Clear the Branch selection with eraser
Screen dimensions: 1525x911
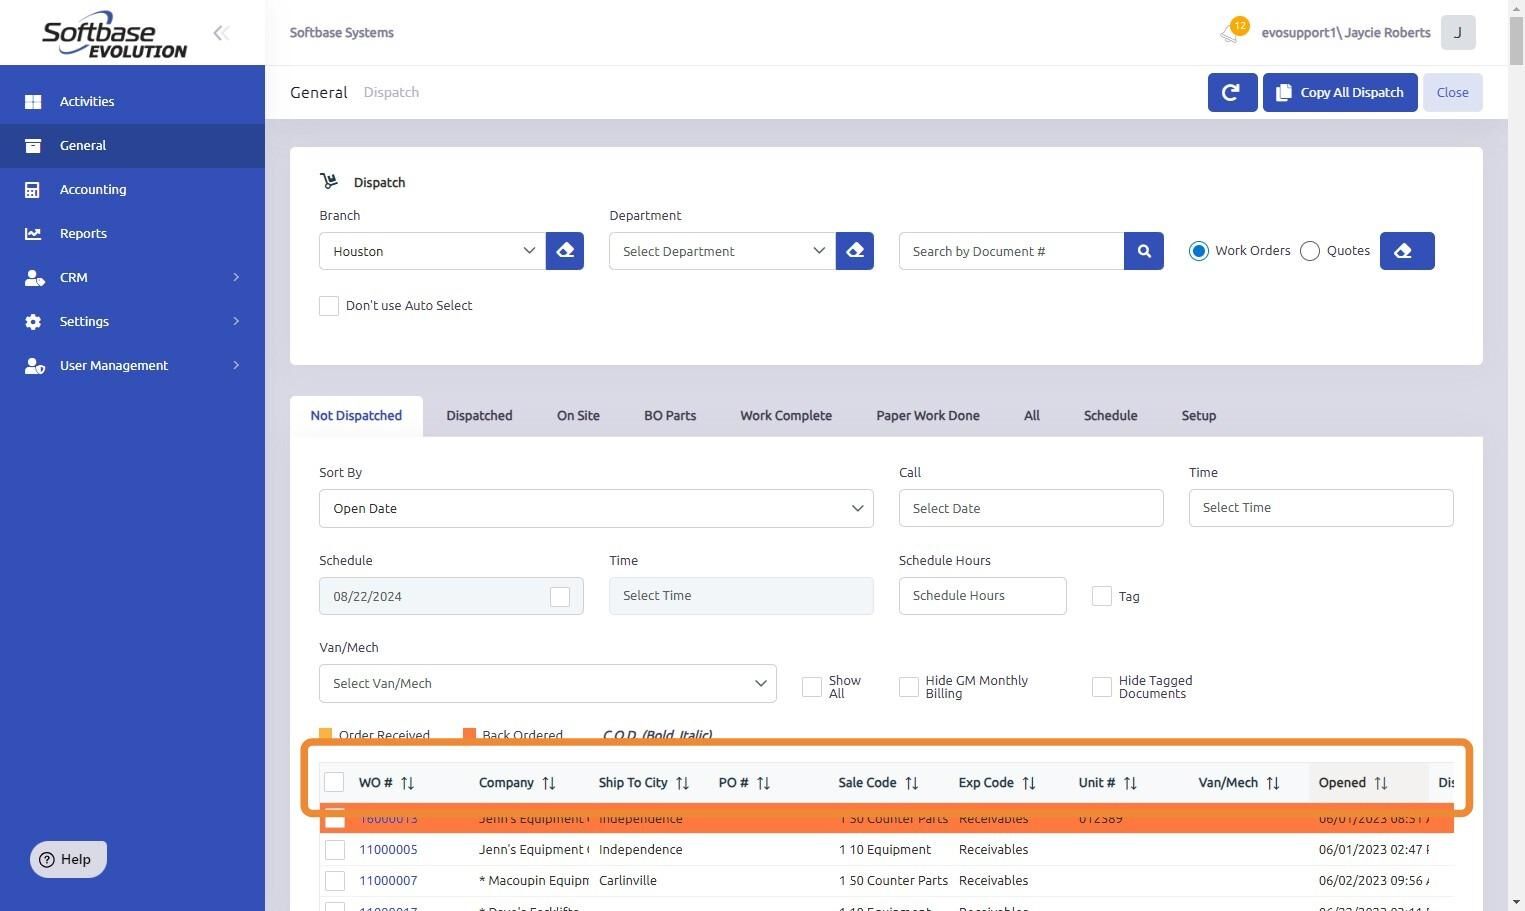click(565, 251)
